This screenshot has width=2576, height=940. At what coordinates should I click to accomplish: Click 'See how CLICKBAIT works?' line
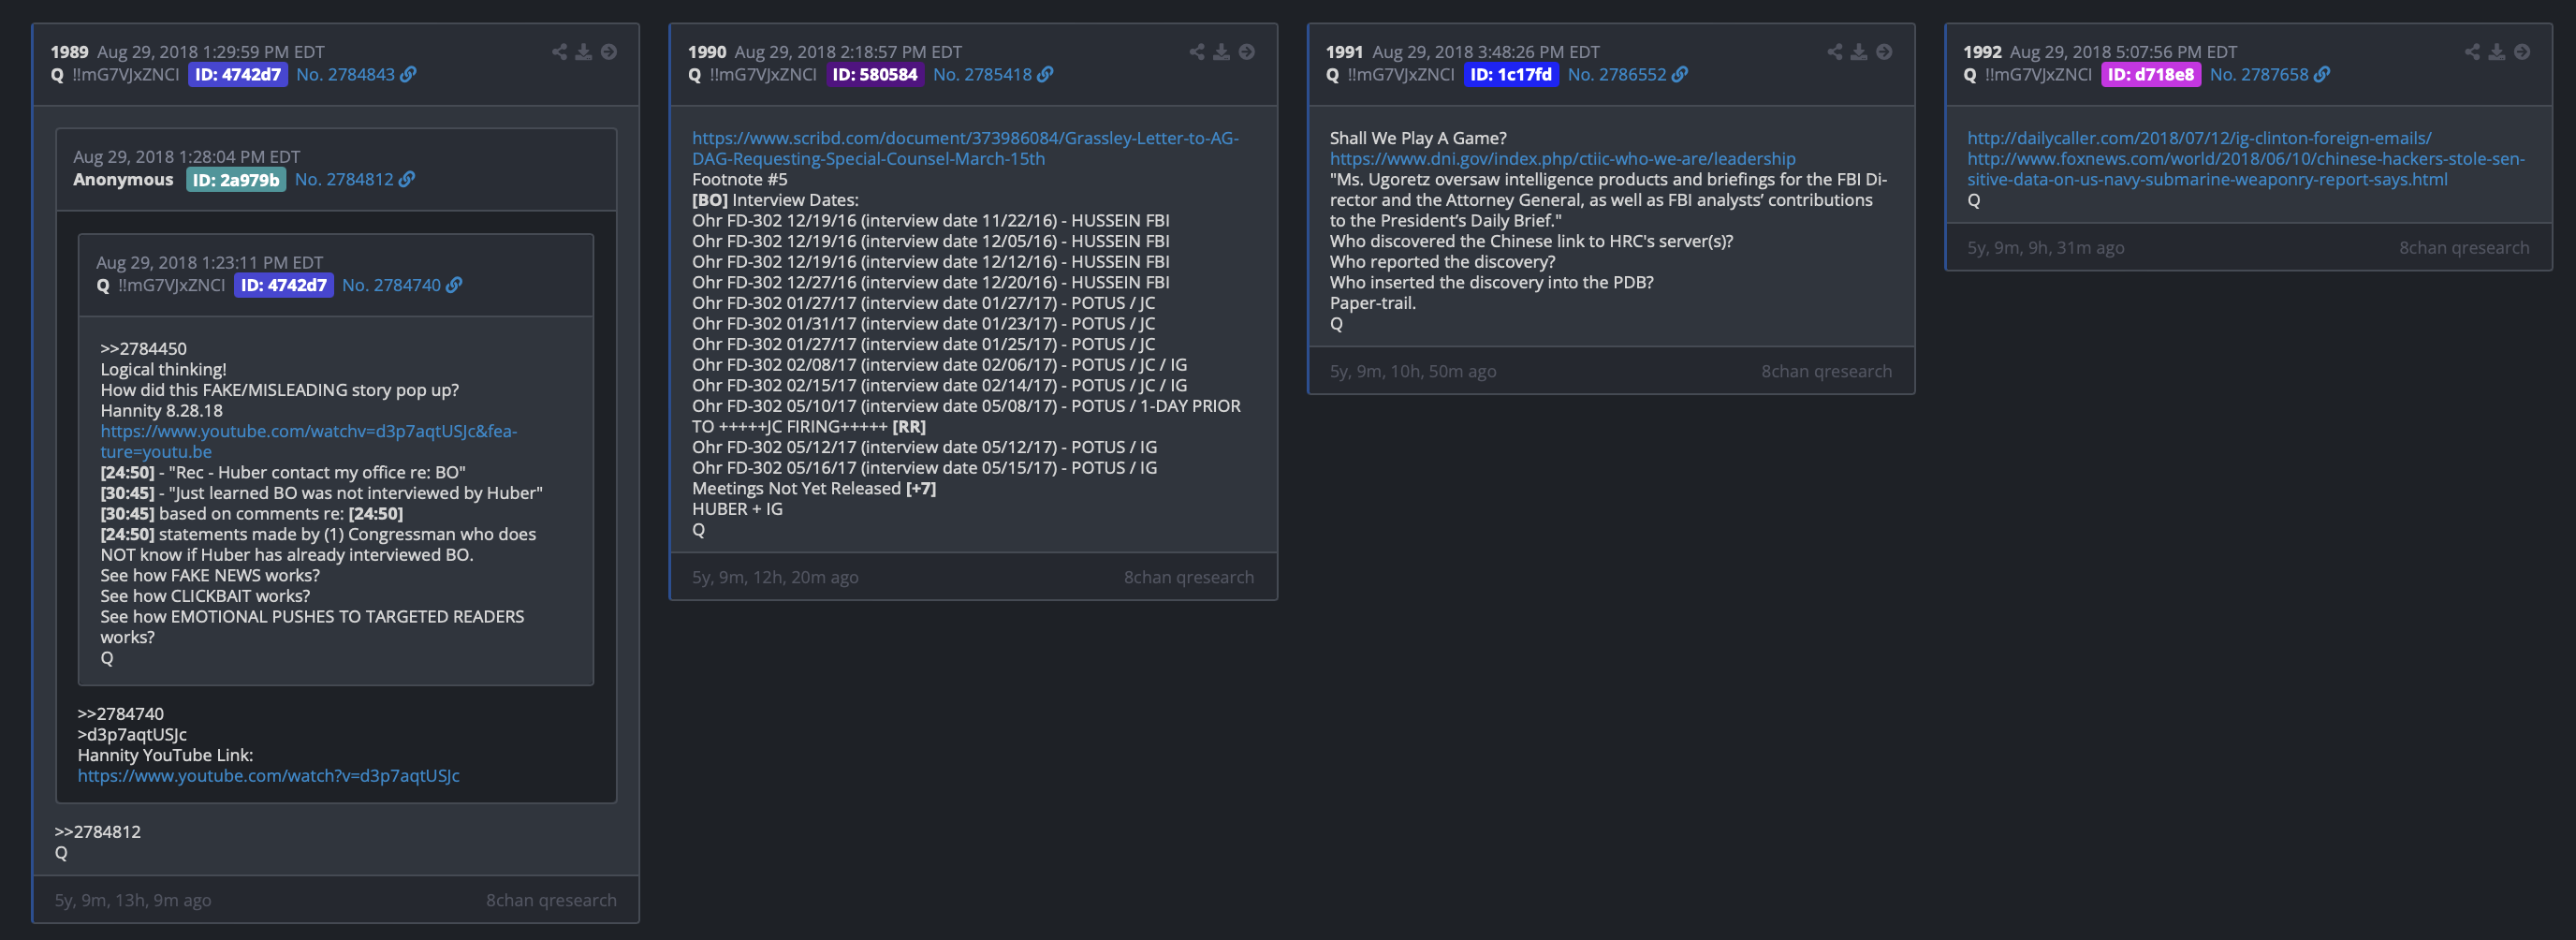[205, 596]
